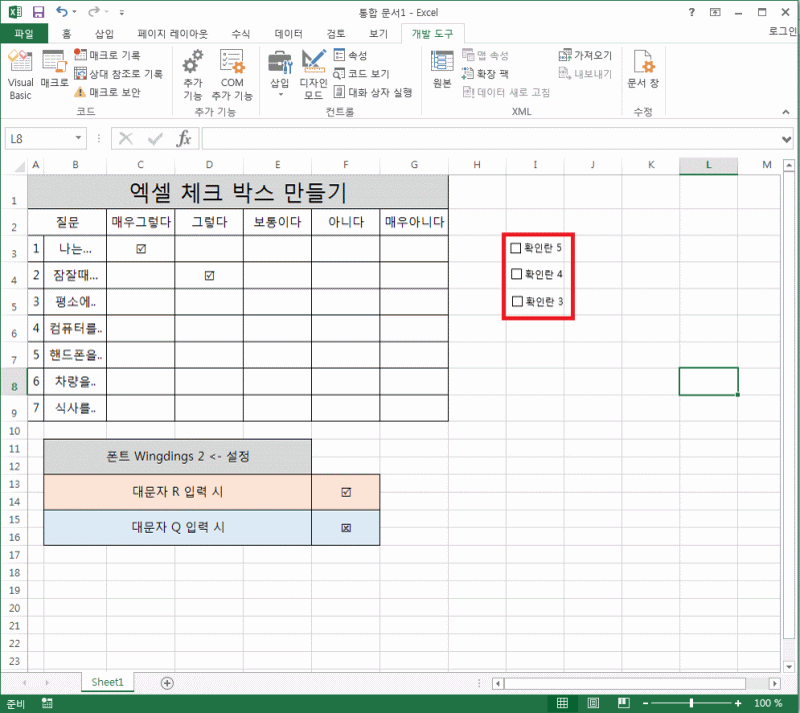Open XML 원본 (Source) pane
This screenshot has height=713, width=800.
[442, 69]
